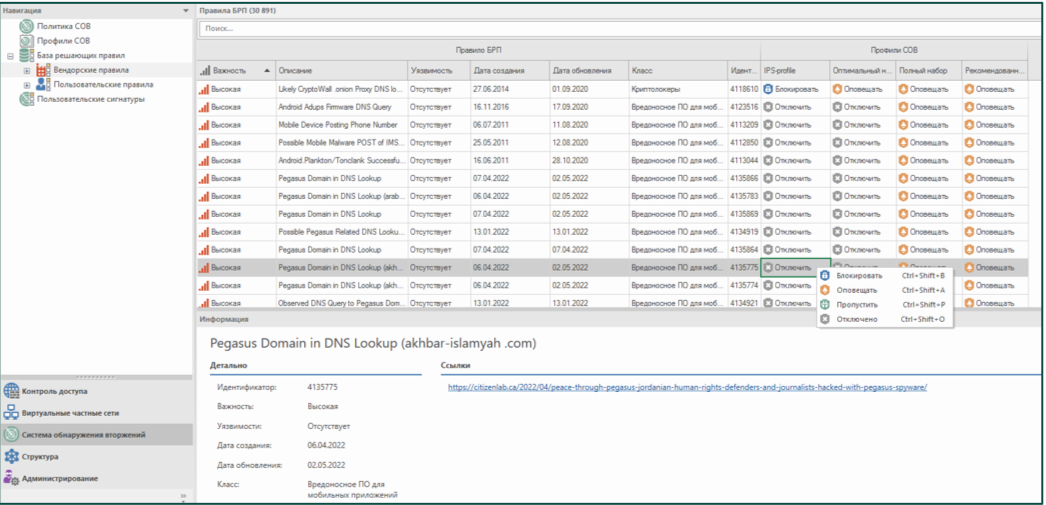
Task: Click the Структура gear icon
Action: (11, 457)
